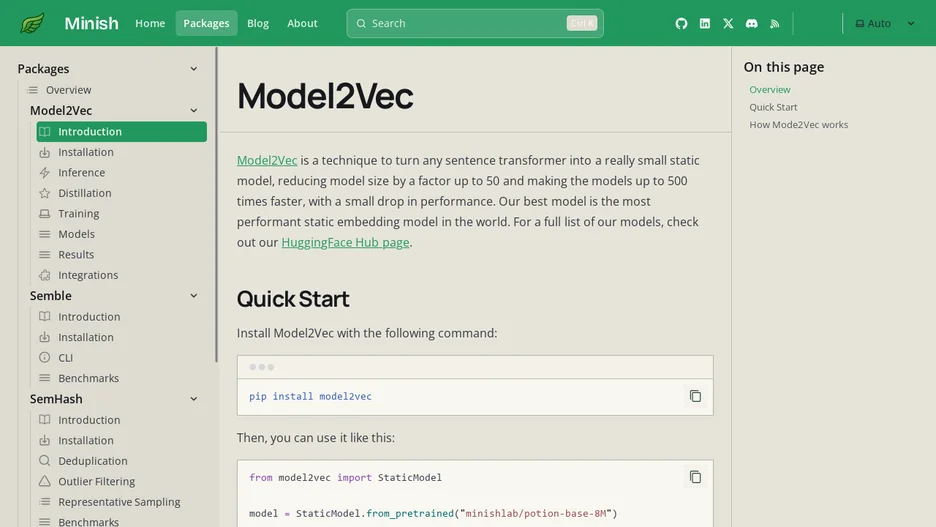Jump to How Mode2Vec works section
936x527 pixels.
799,125
